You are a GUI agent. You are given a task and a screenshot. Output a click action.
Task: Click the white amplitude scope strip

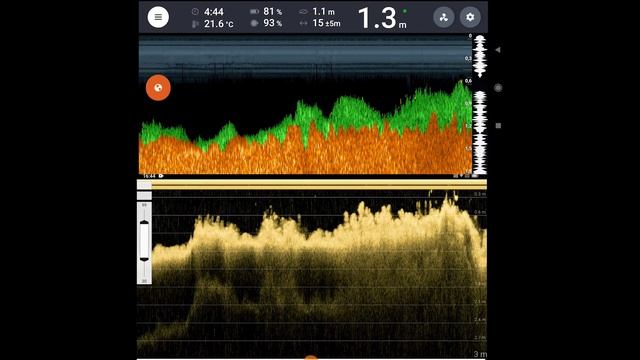[x=480, y=104]
